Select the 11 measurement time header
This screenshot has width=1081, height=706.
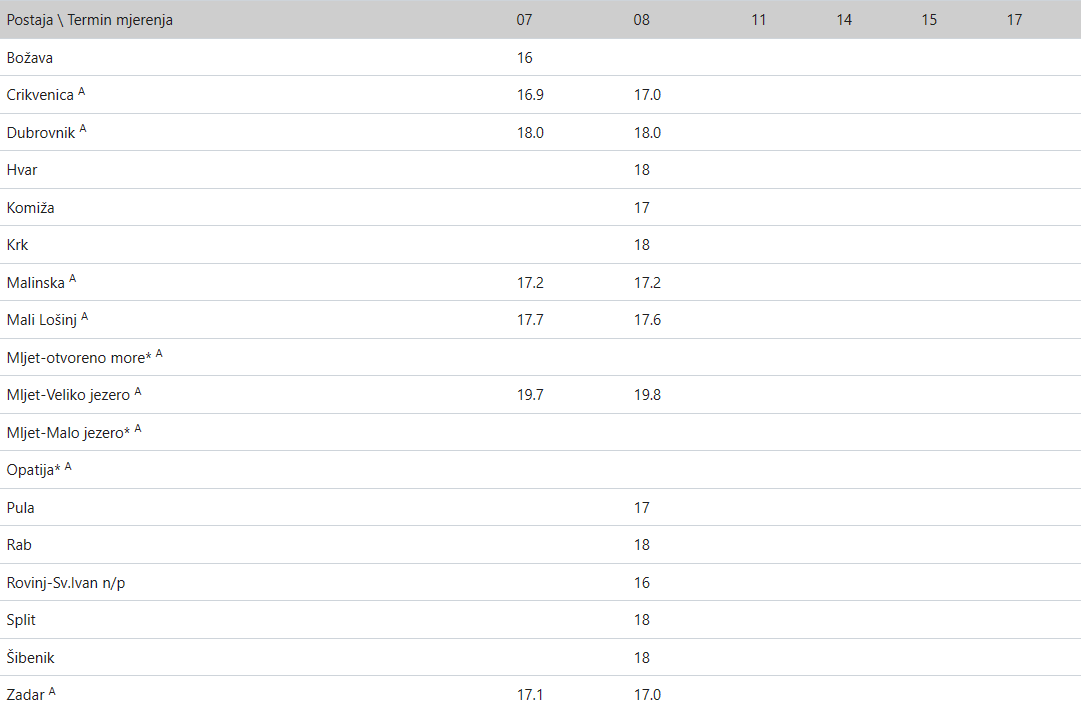coord(759,20)
